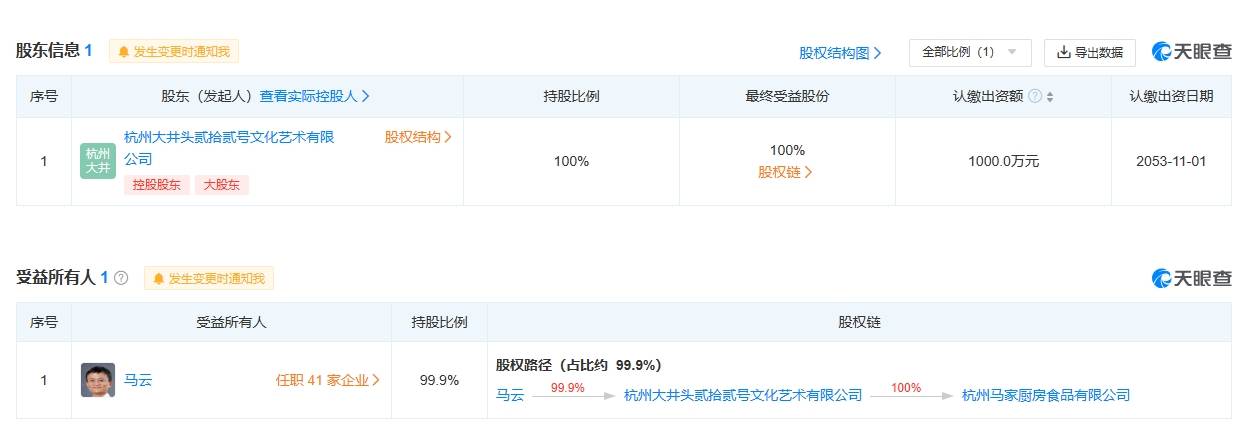Click the 天眼查 logo in beneficiary section
Viewport: 1236px width, 424px height.
pos(1191,278)
